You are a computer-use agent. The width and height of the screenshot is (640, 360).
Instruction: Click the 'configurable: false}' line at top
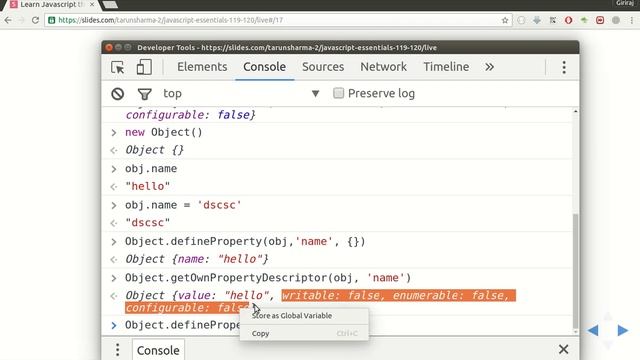pos(191,115)
